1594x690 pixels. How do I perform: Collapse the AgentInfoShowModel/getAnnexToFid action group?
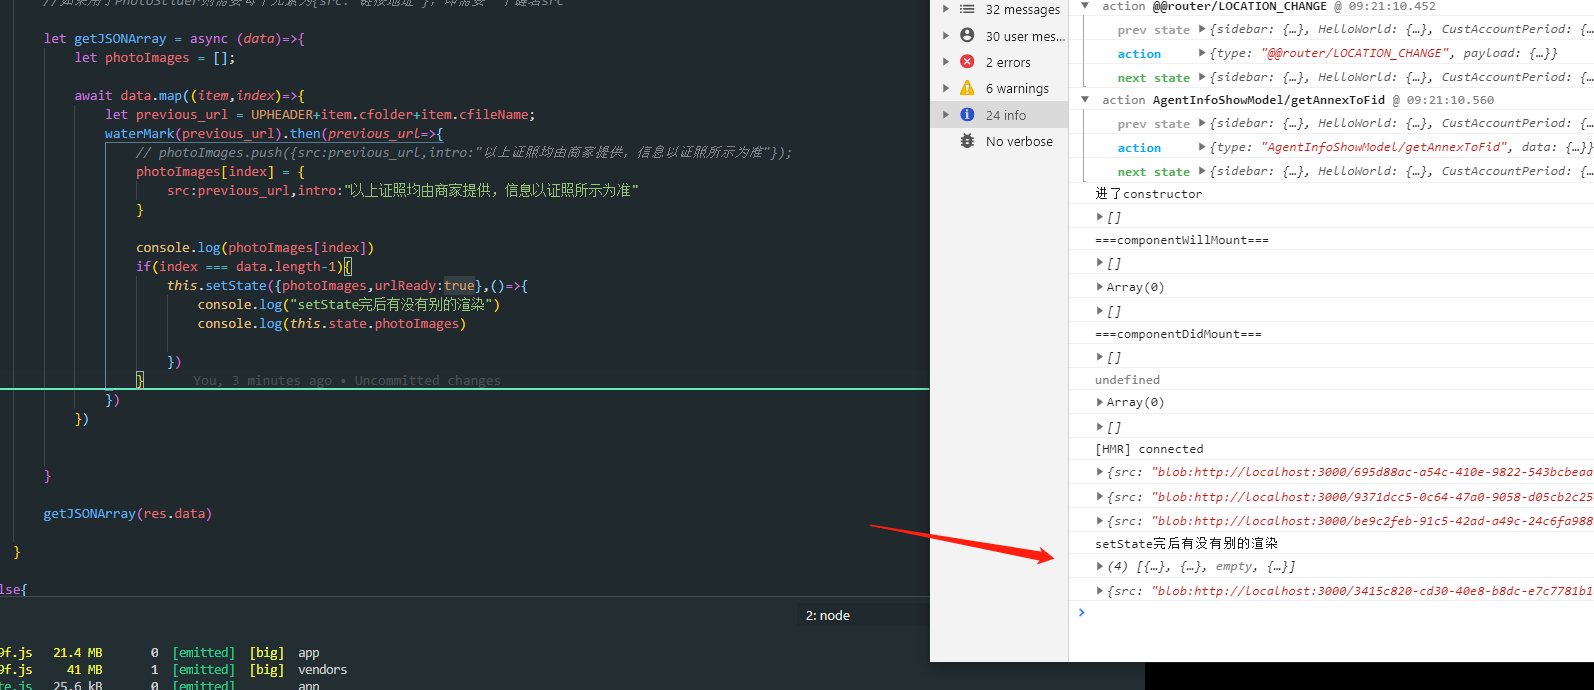point(1085,99)
